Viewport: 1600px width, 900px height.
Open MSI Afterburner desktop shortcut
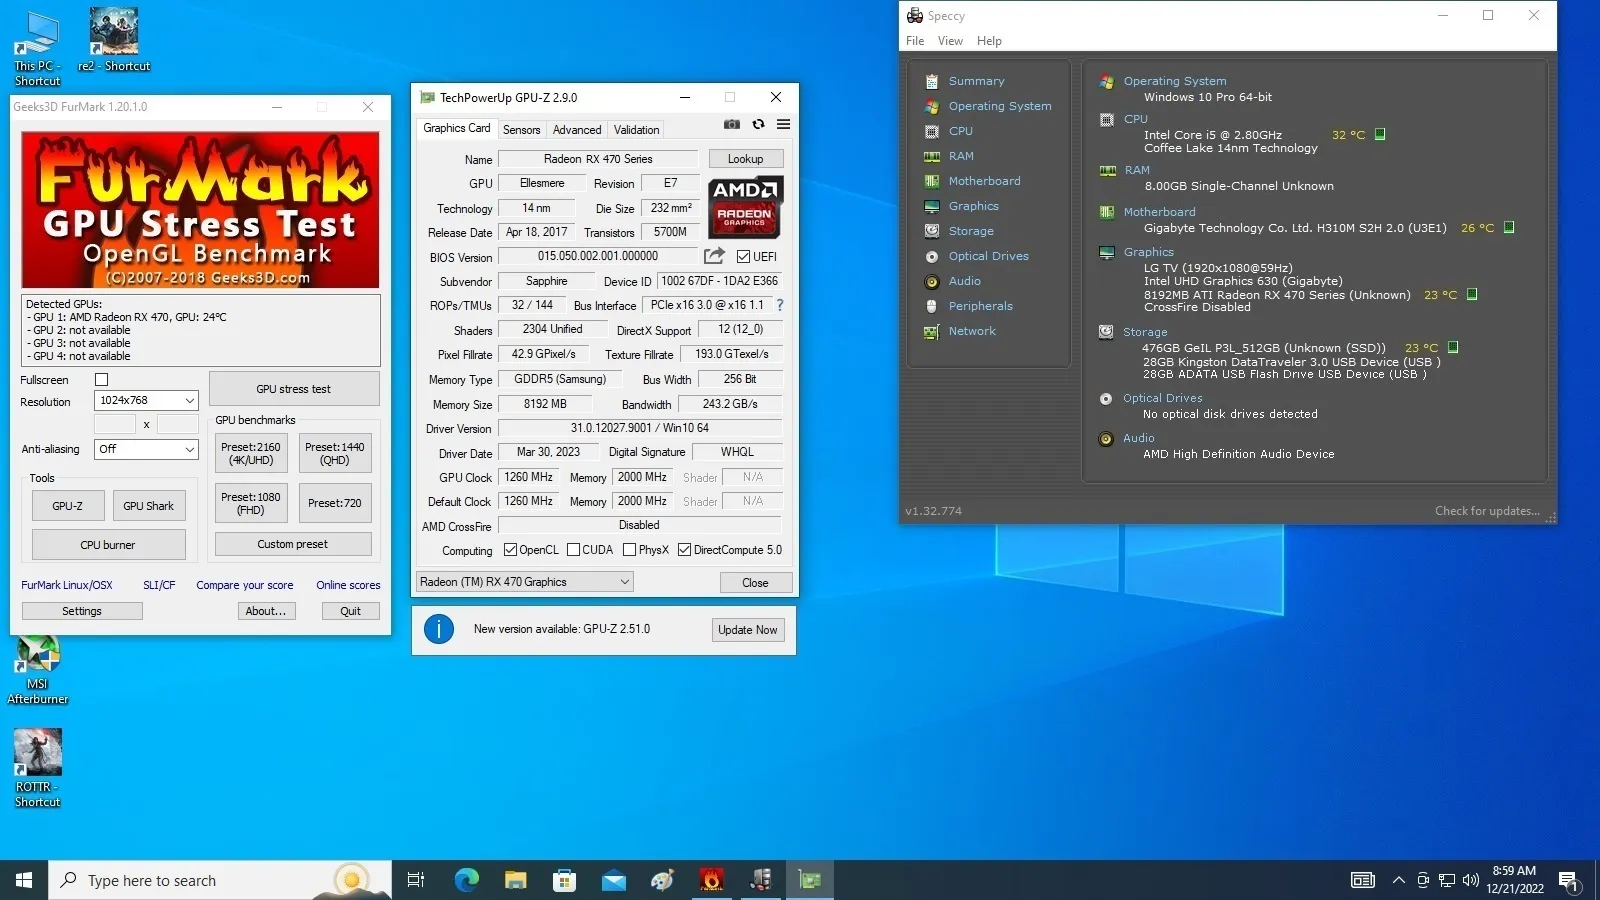[38, 670]
